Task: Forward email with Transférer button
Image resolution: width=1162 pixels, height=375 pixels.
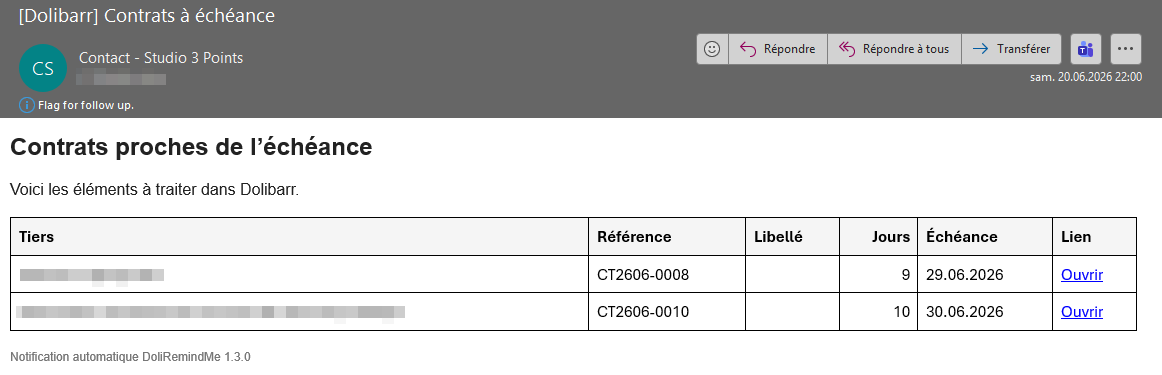Action: 1012,49
